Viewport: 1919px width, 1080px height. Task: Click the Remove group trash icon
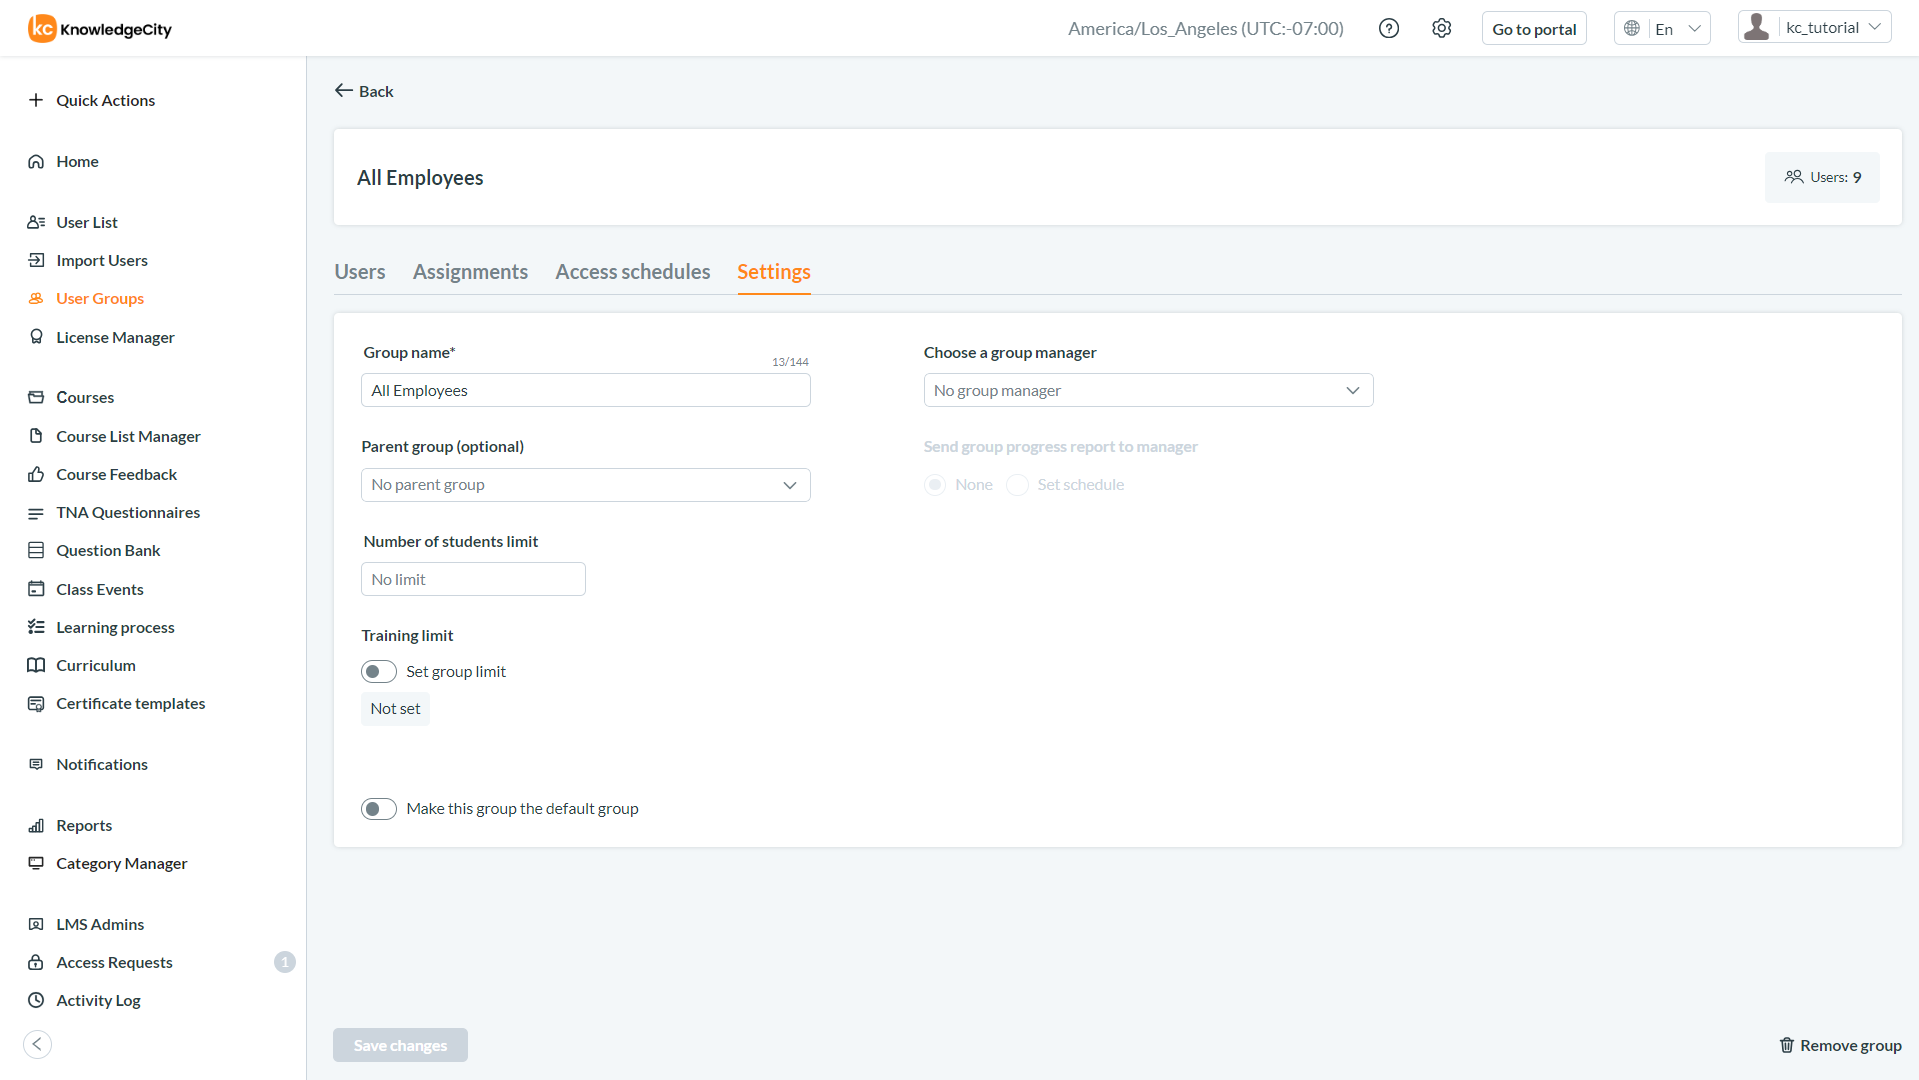click(1787, 1045)
